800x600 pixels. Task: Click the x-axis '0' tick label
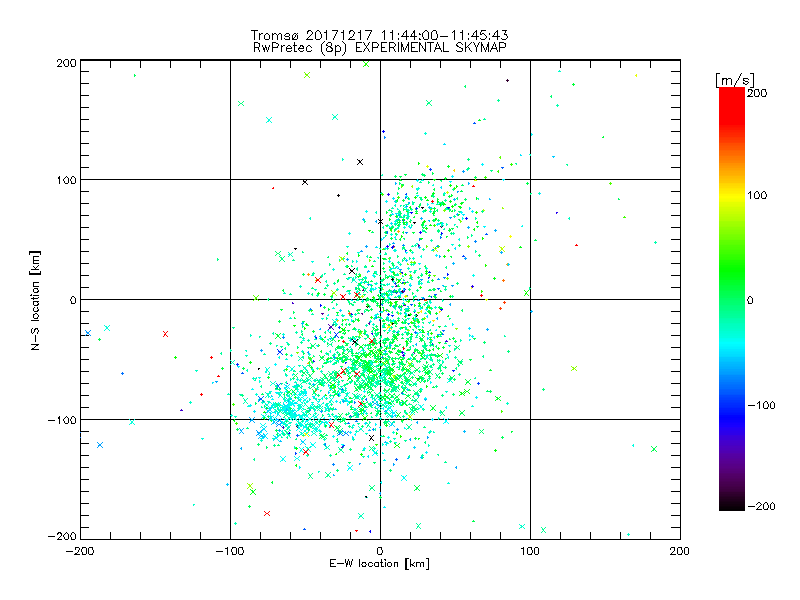tap(380, 551)
